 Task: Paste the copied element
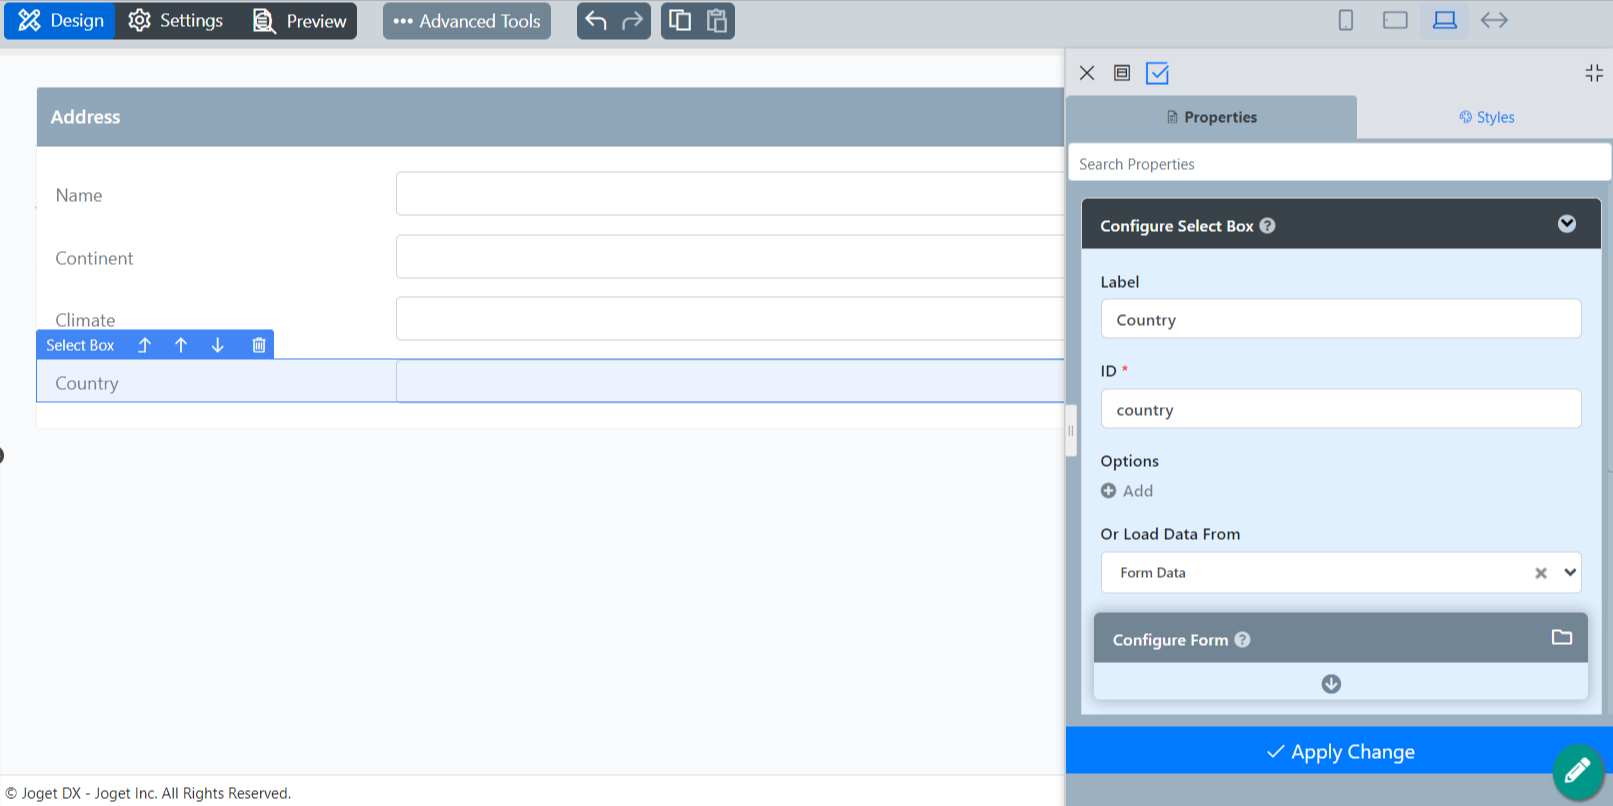coord(717,21)
